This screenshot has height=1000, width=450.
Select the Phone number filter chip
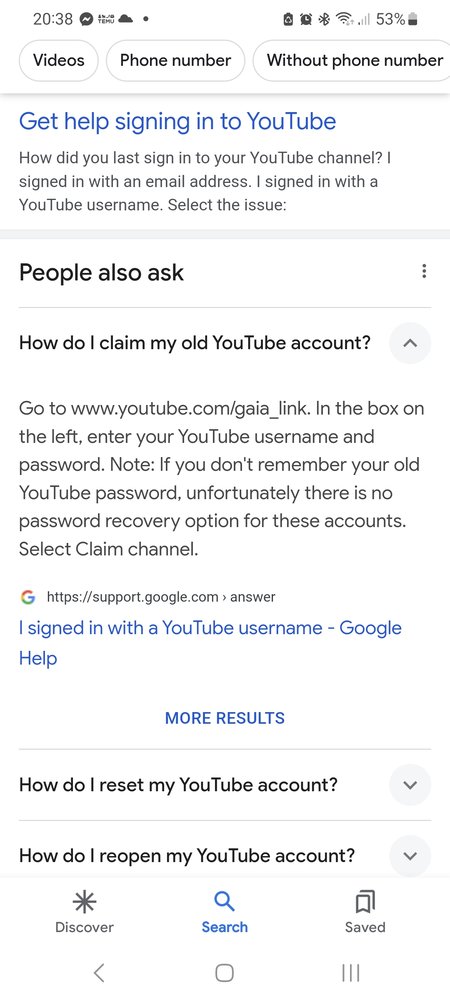pos(175,61)
